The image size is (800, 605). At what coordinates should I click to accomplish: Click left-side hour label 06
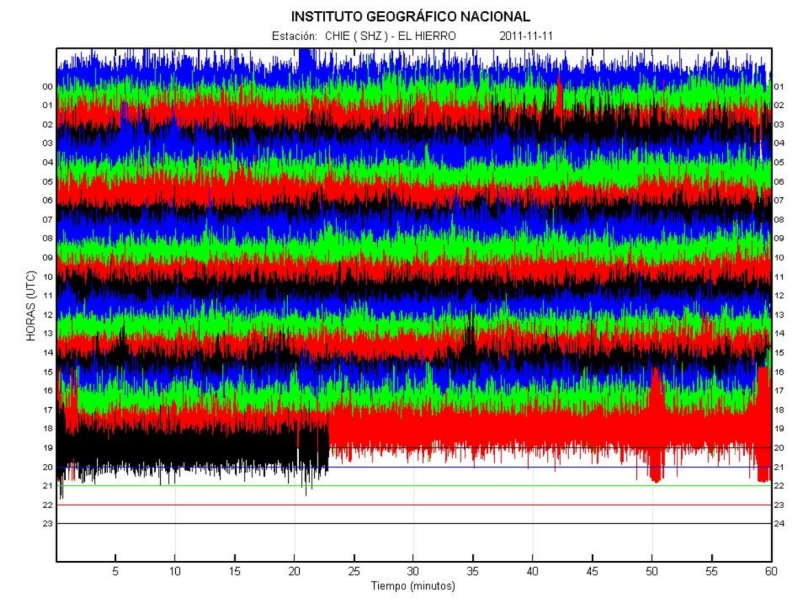click(47, 200)
